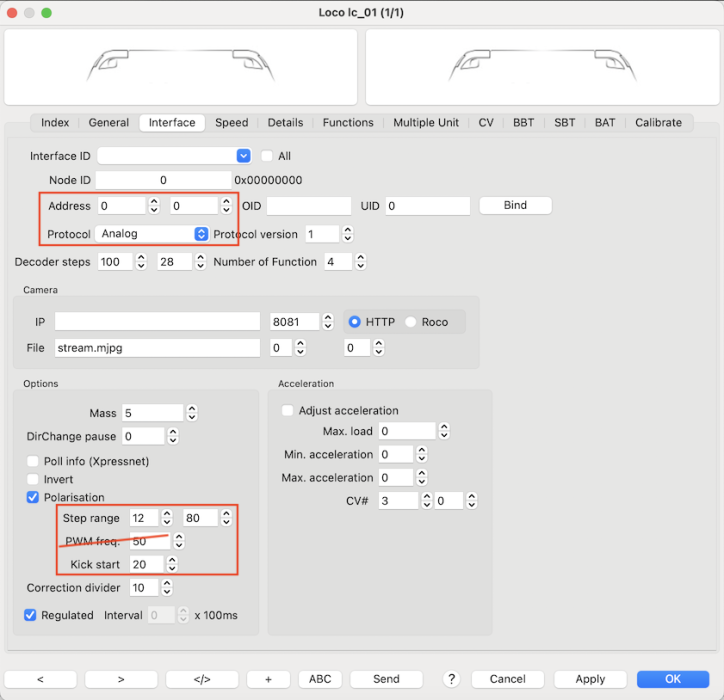Select the Roco radio button
This screenshot has width=724, height=700.
click(410, 322)
